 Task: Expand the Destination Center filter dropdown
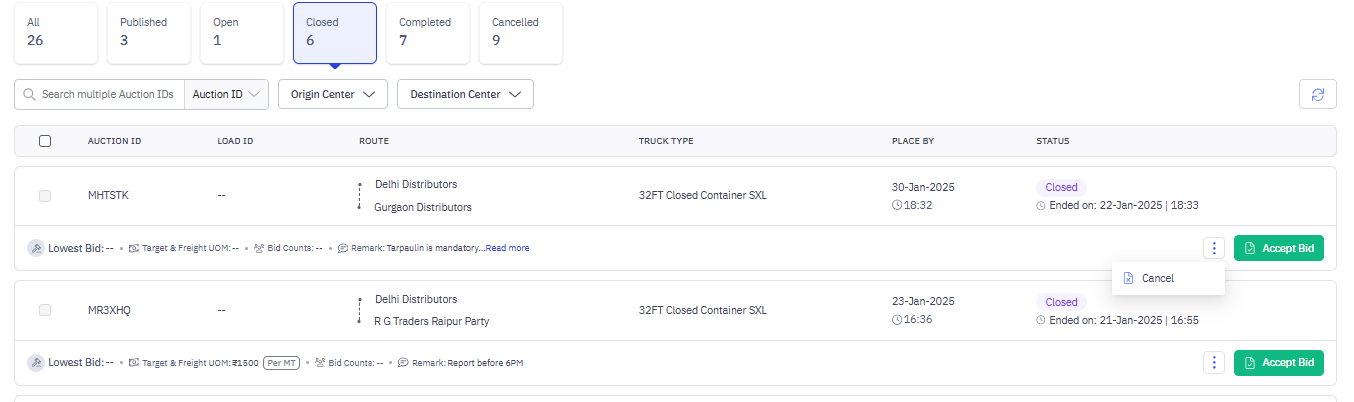(x=465, y=94)
